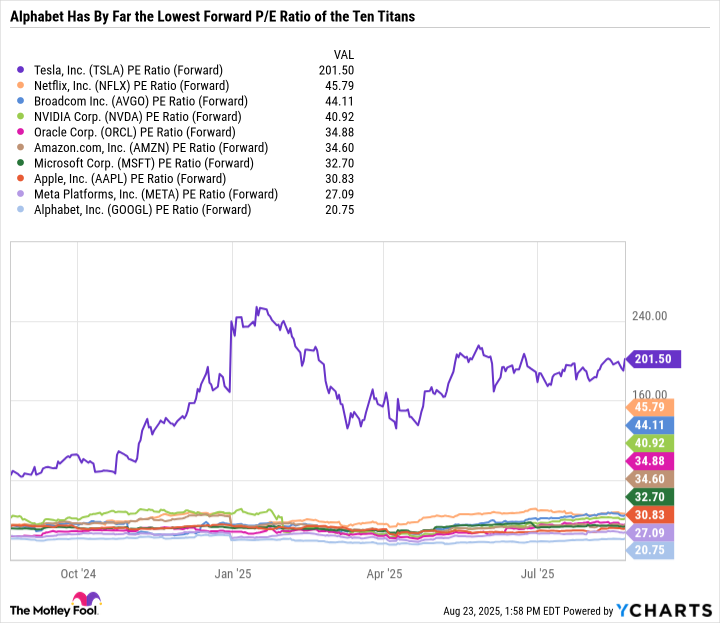Click the red Apple legend dot
The height and width of the screenshot is (623, 720).
pyautogui.click(x=22, y=179)
